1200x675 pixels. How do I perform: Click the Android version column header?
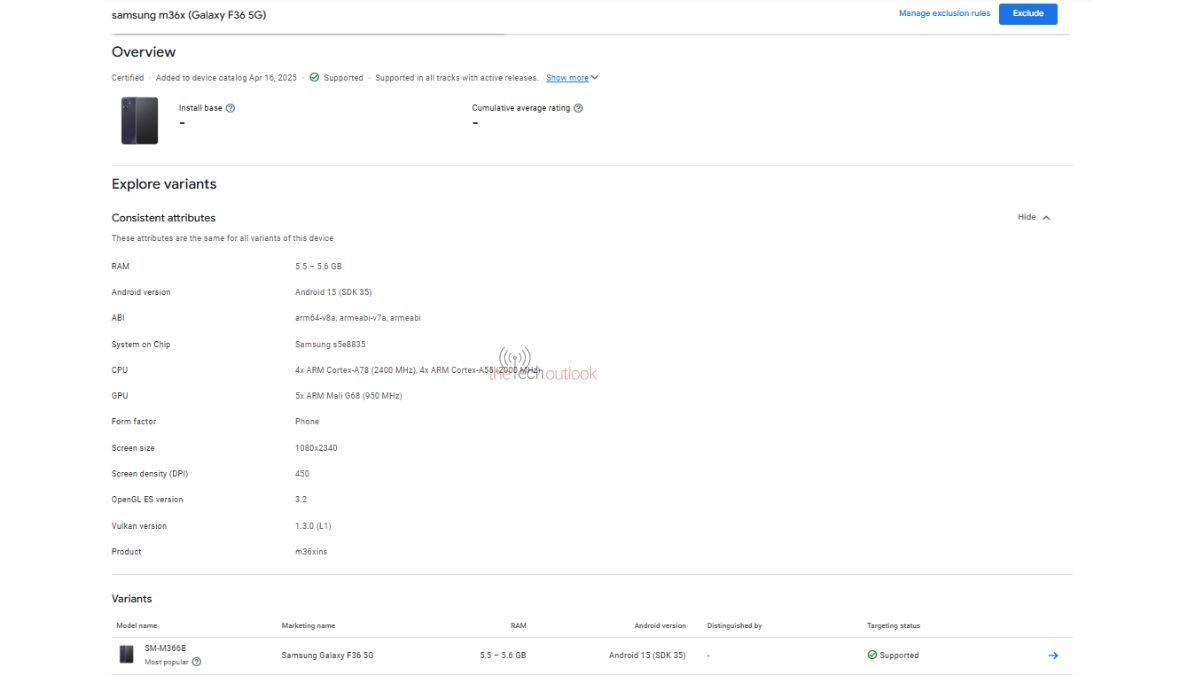660,626
